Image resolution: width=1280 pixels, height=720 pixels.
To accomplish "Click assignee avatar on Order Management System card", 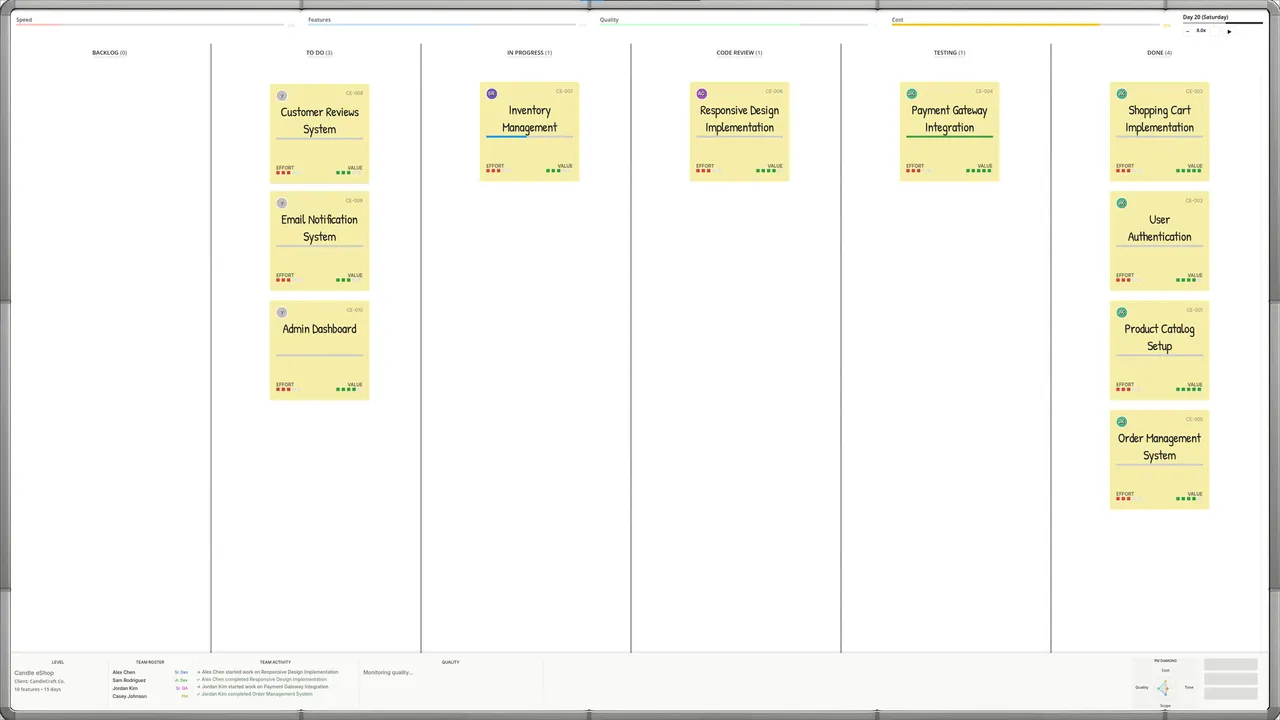I will [1121, 422].
